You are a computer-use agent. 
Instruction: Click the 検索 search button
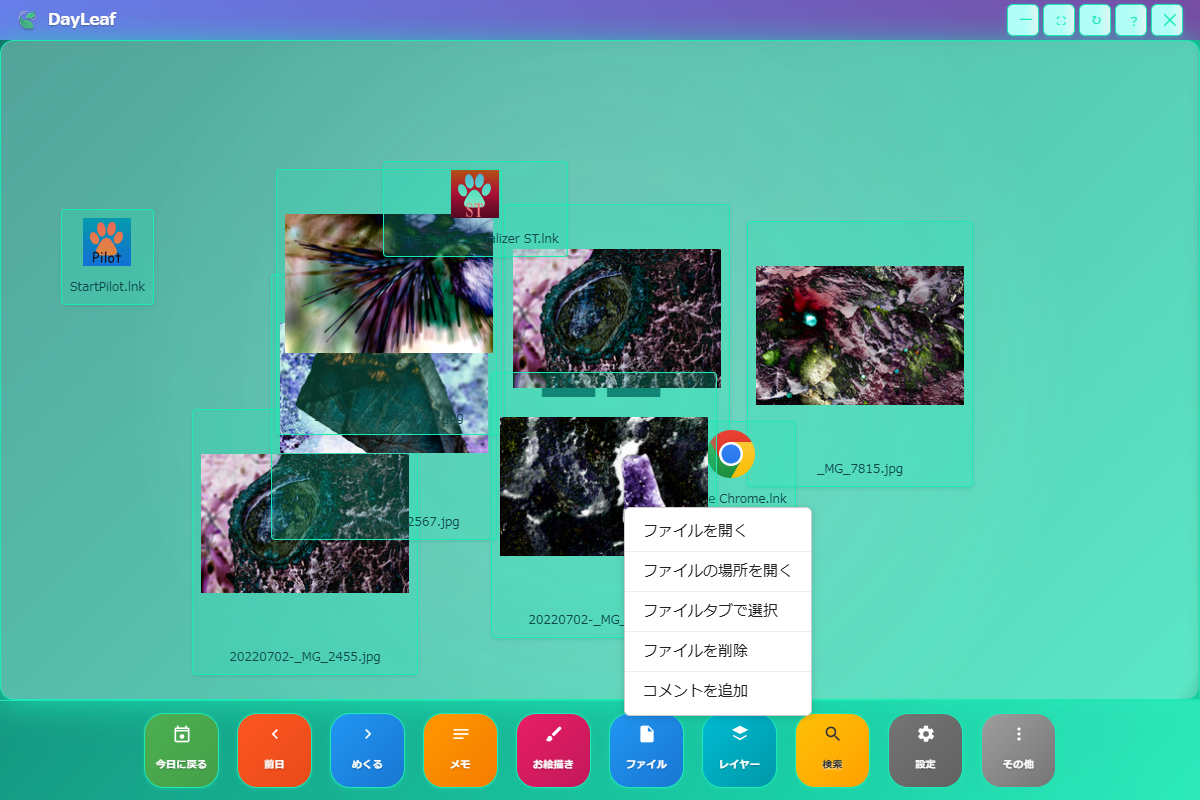click(x=832, y=750)
